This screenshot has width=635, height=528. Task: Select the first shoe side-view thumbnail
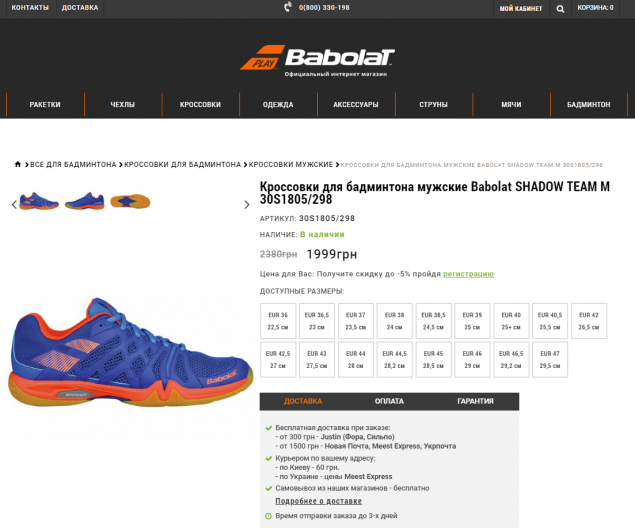39,201
